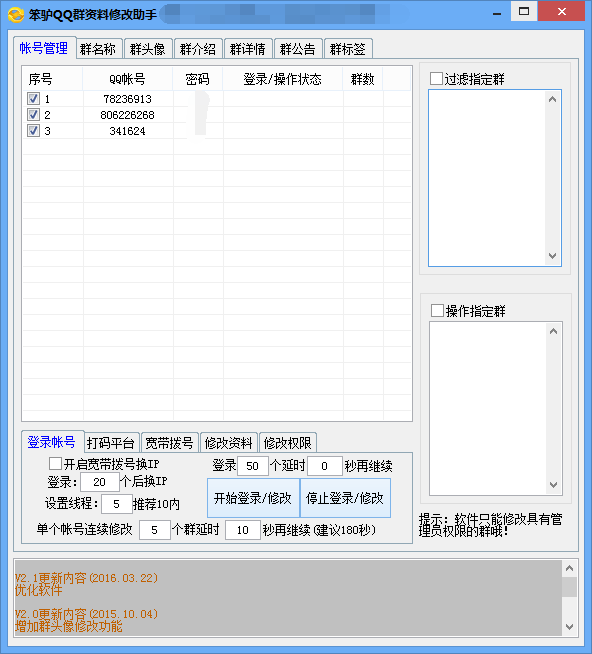Click up arrow of 操作指定群 list scrollbar
The image size is (592, 654).
[554, 332]
